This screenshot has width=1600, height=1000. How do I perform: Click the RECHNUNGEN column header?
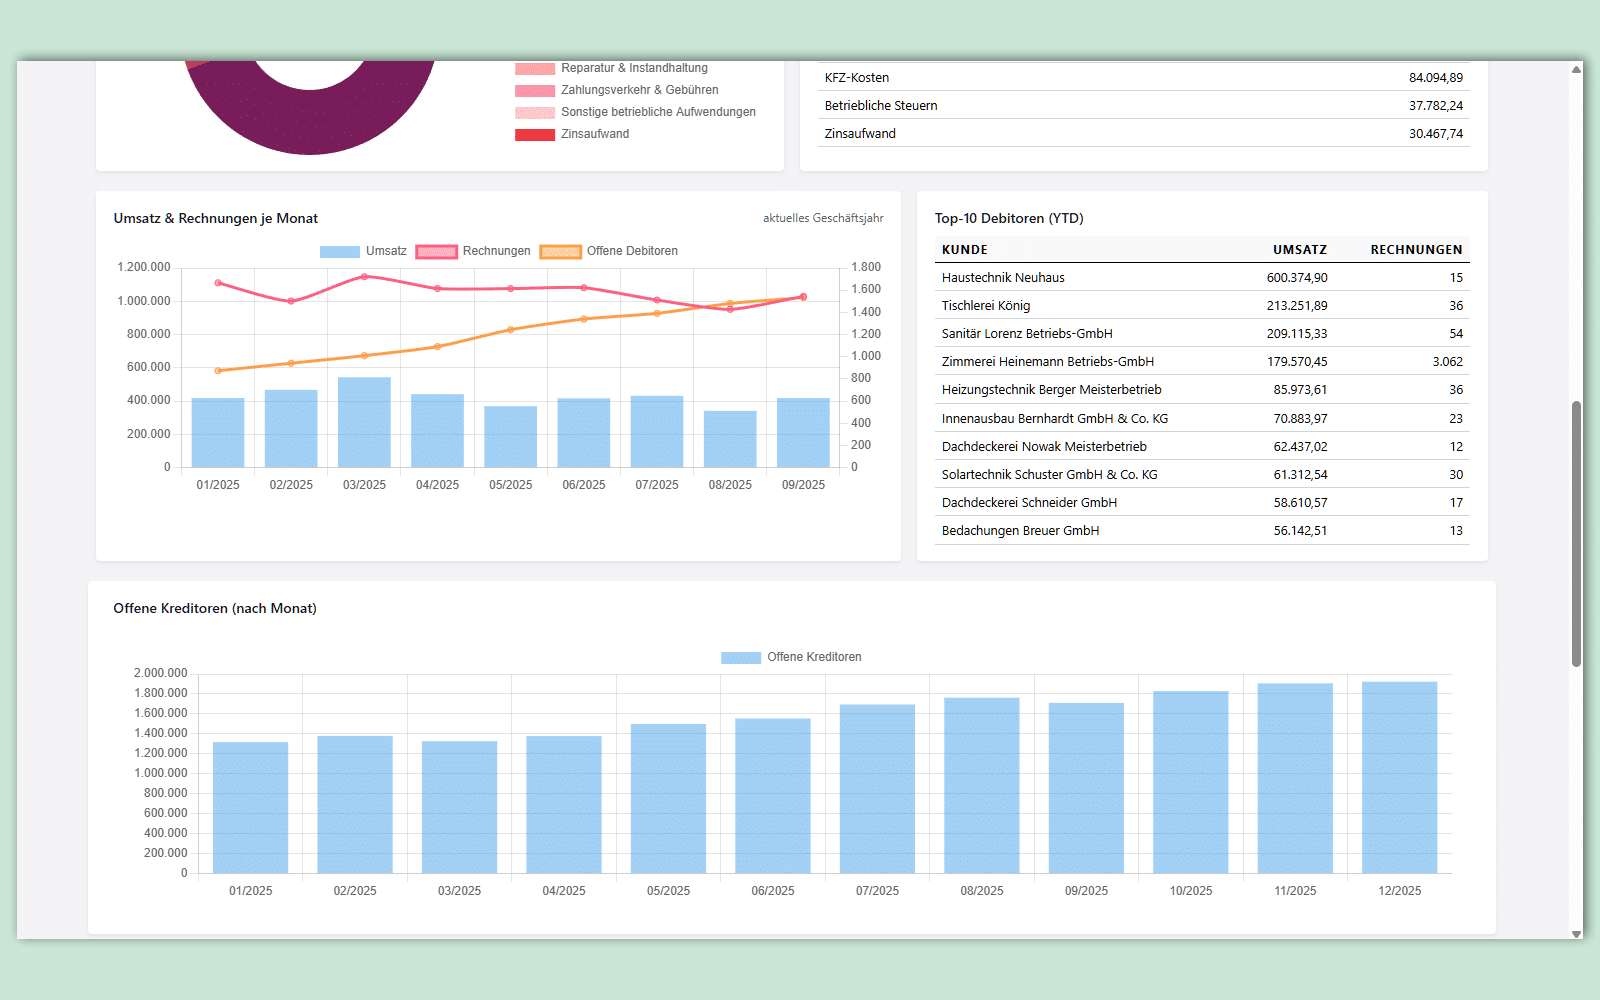(1415, 250)
